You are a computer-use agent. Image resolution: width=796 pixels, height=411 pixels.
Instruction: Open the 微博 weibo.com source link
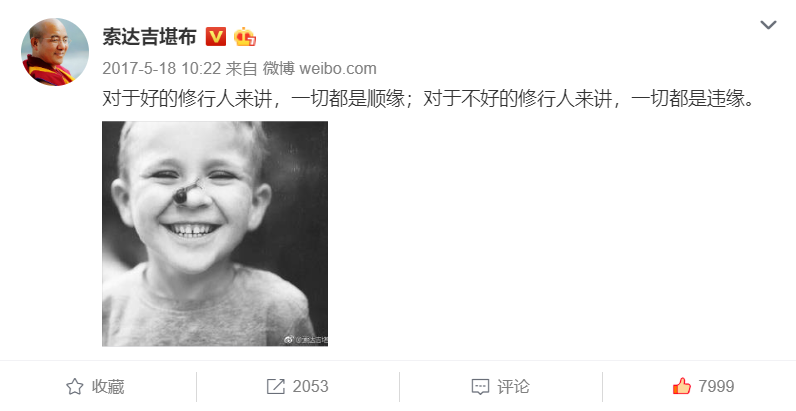[x=319, y=68]
